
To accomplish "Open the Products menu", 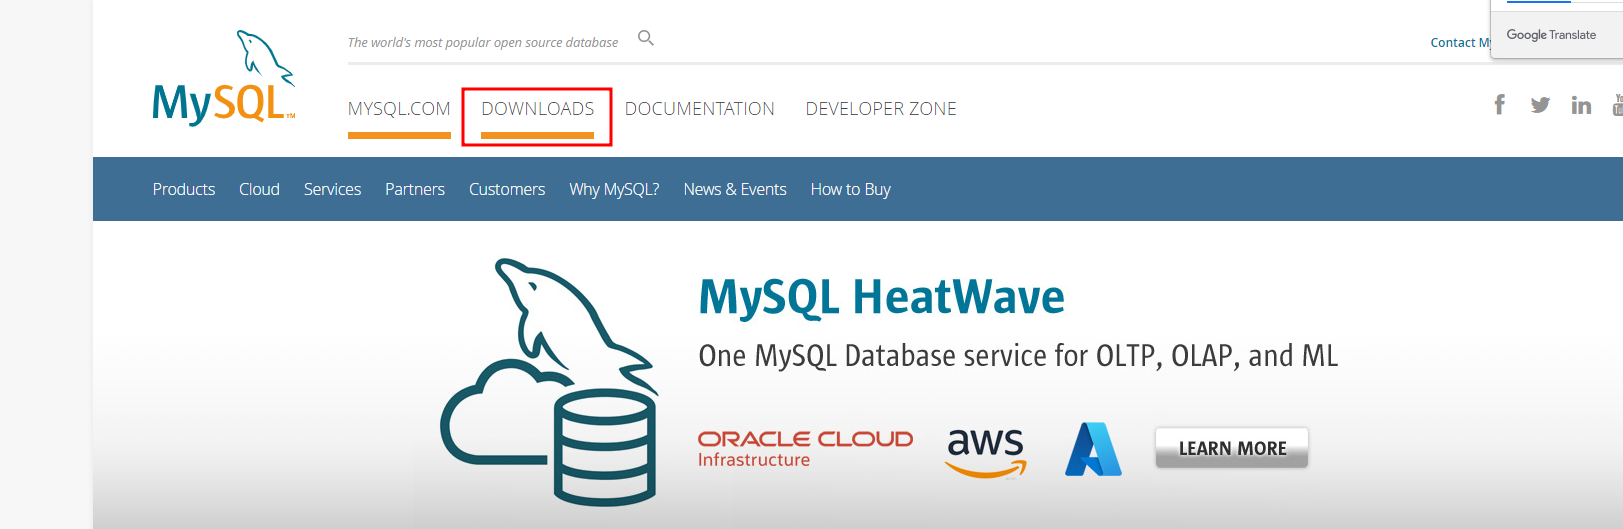I will pyautogui.click(x=184, y=189).
